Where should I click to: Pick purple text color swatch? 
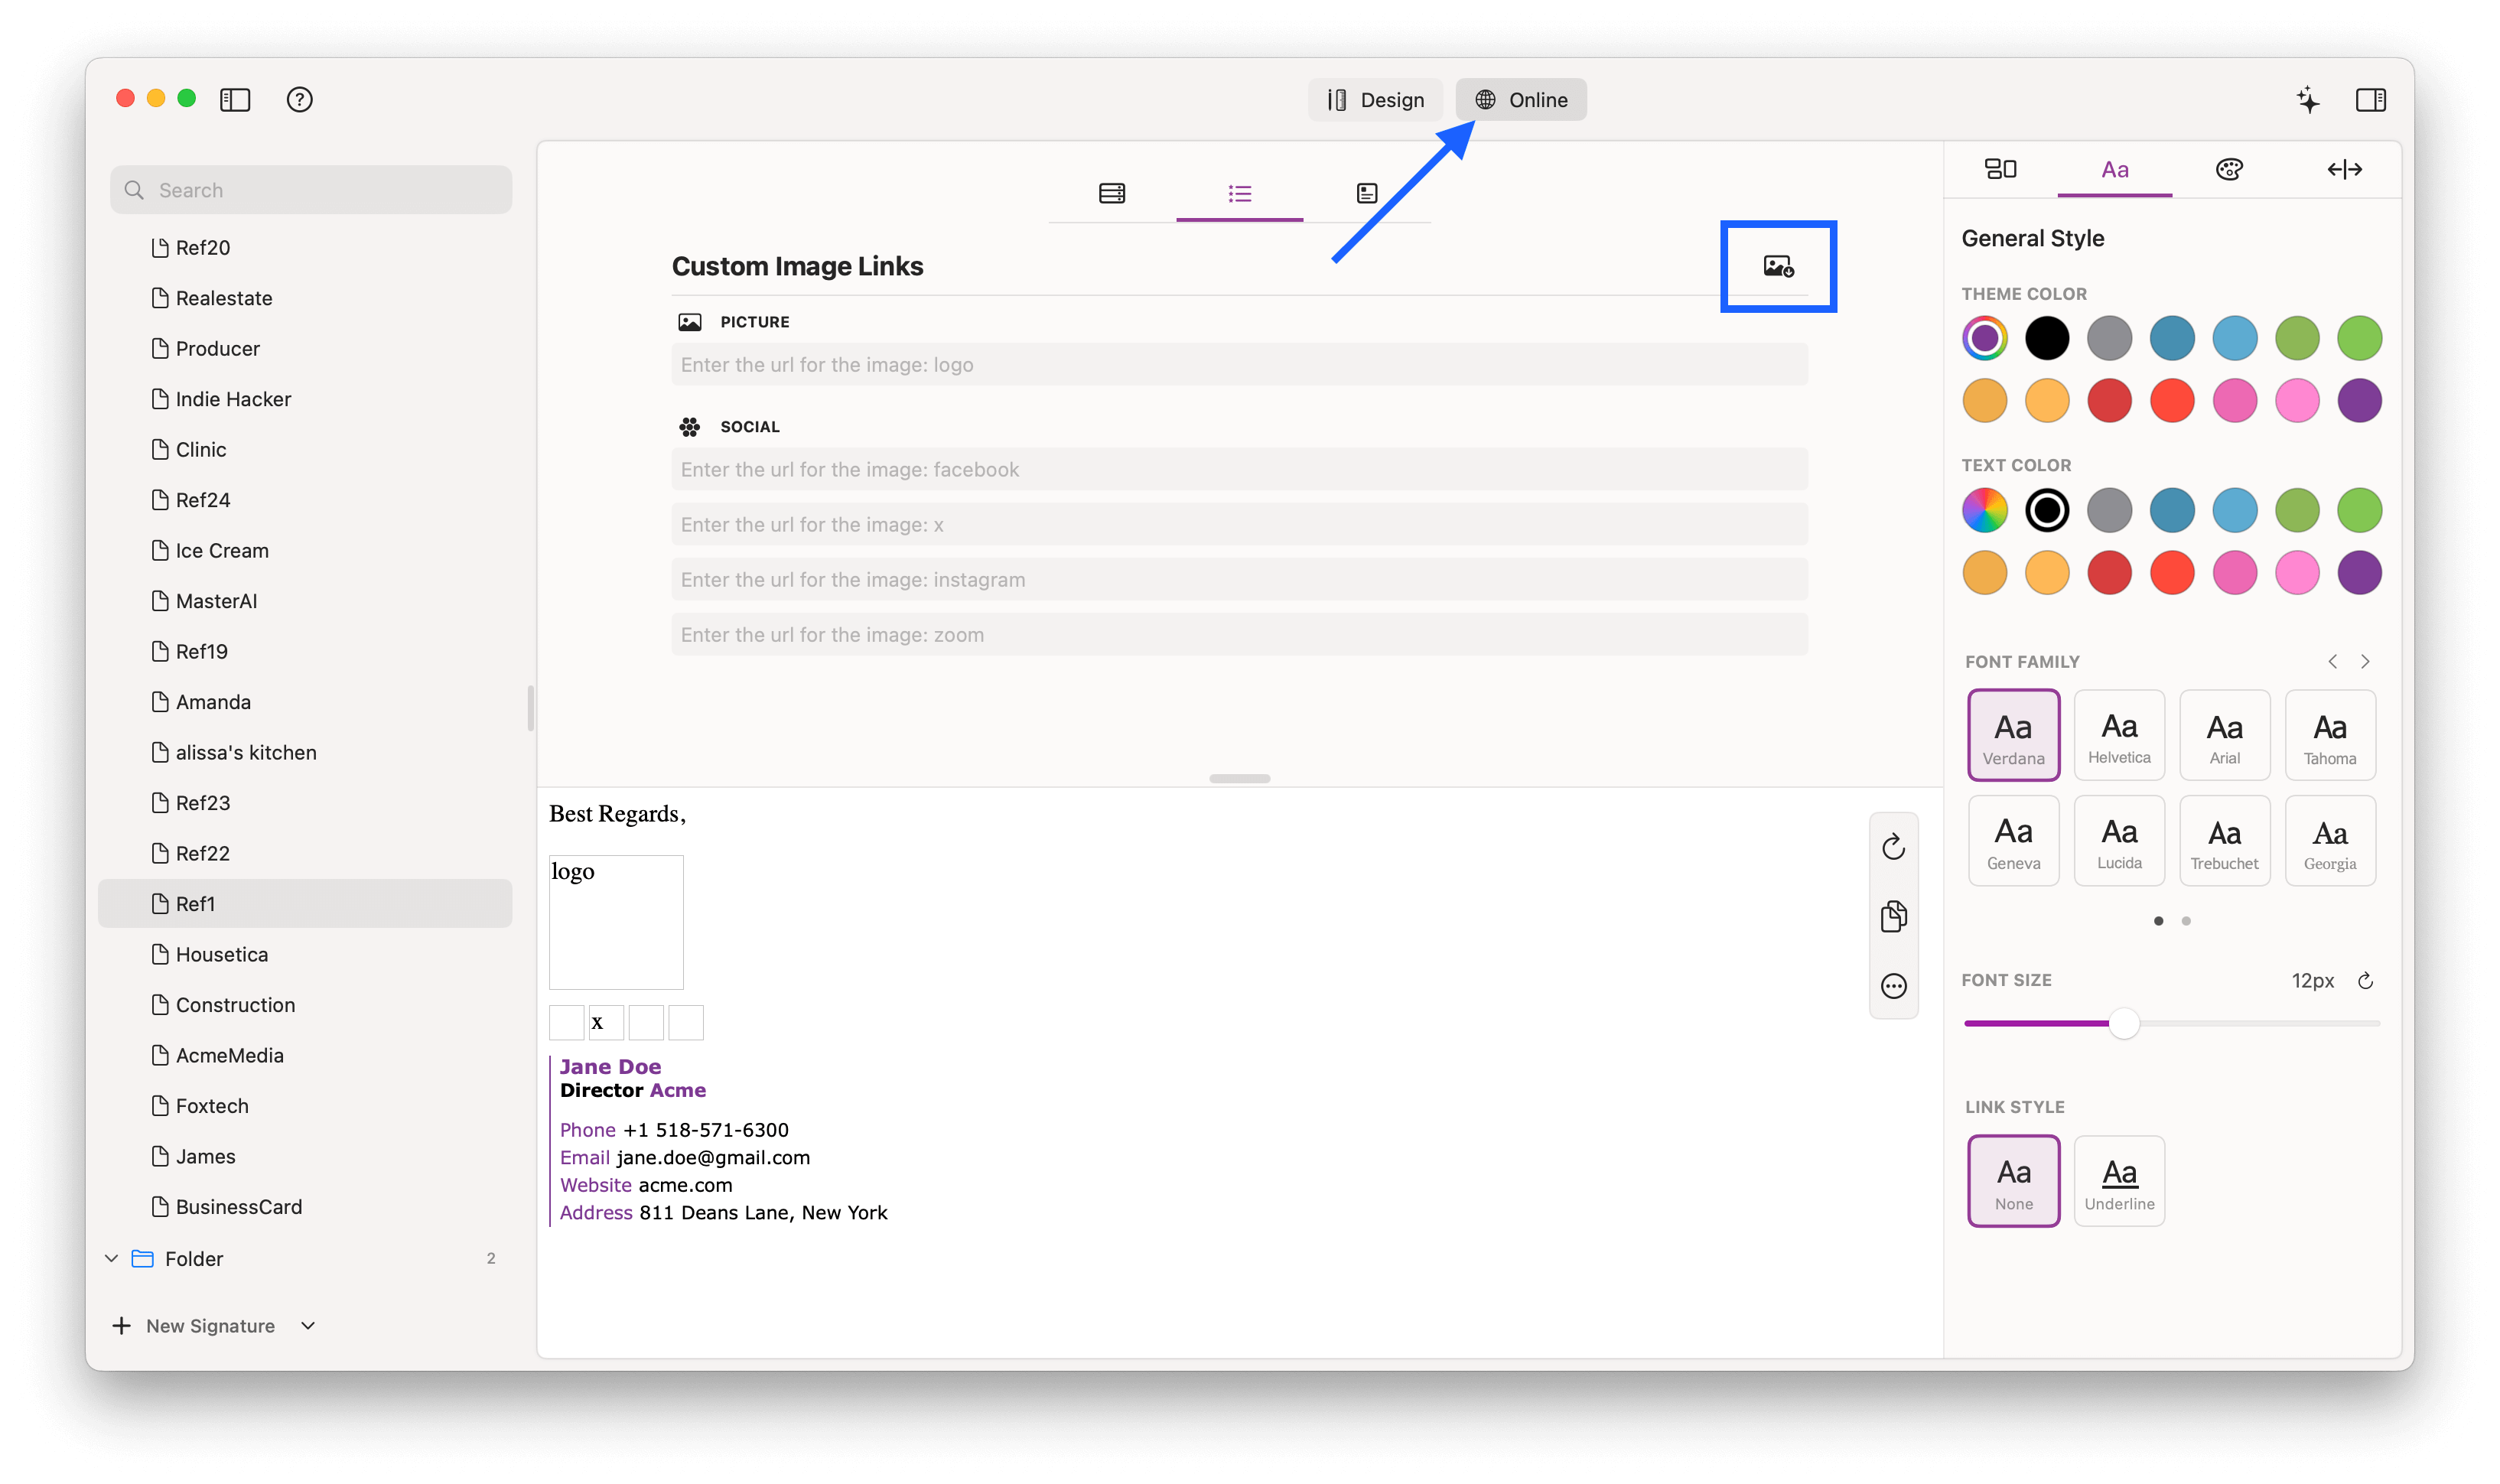[2359, 572]
